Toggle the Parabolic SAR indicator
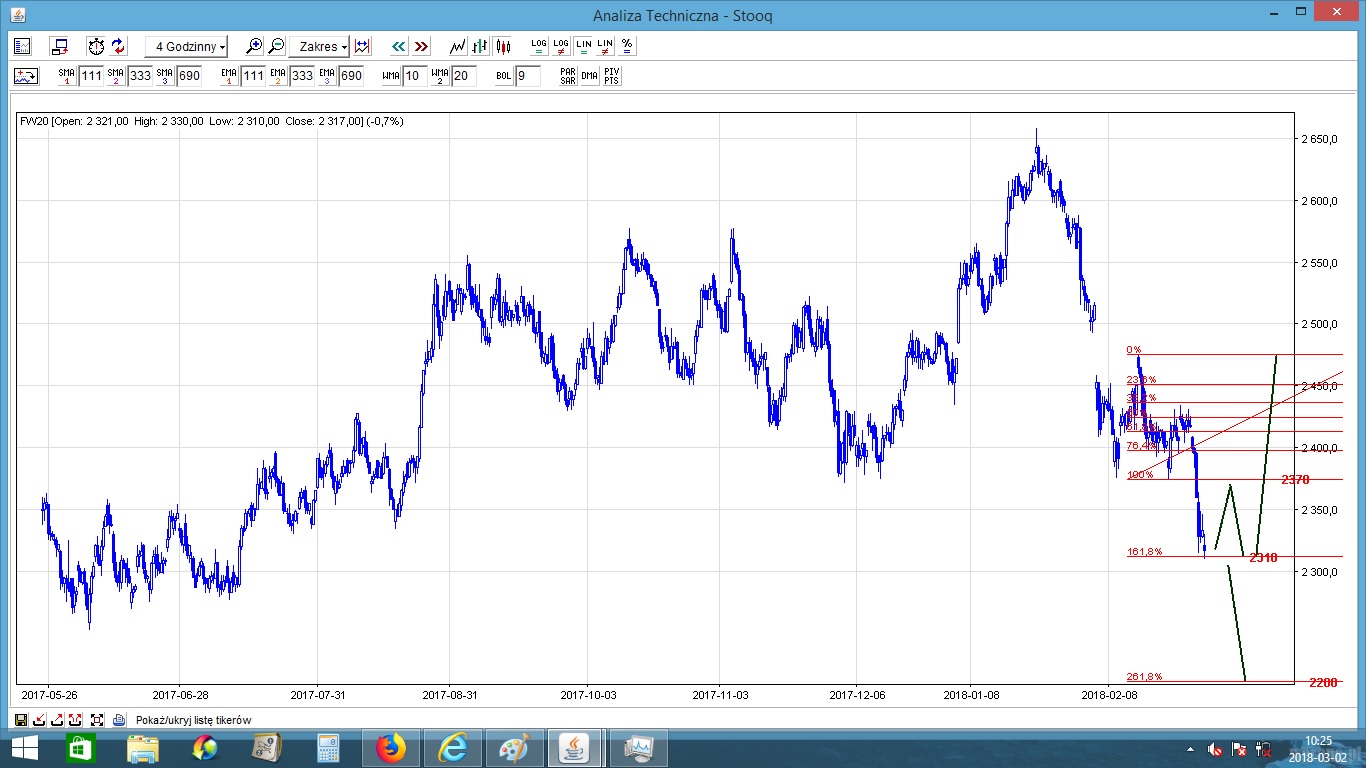The image size is (1366, 768). [x=567, y=76]
